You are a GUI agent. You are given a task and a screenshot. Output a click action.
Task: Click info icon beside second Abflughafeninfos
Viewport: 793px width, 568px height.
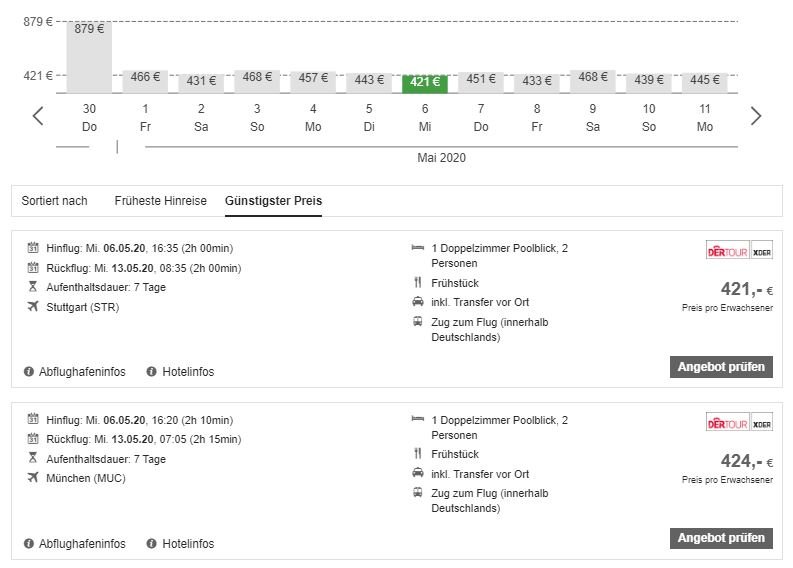pos(29,544)
